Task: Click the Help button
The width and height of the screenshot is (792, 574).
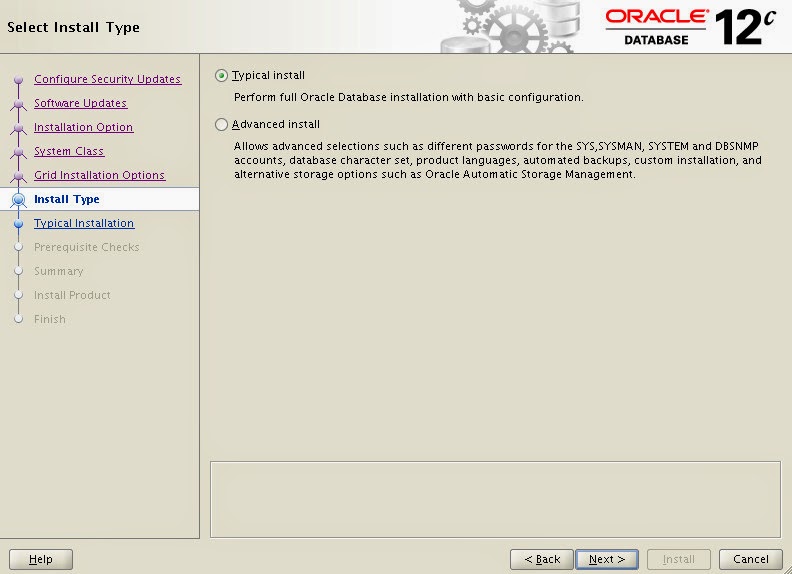Action: coord(41,559)
